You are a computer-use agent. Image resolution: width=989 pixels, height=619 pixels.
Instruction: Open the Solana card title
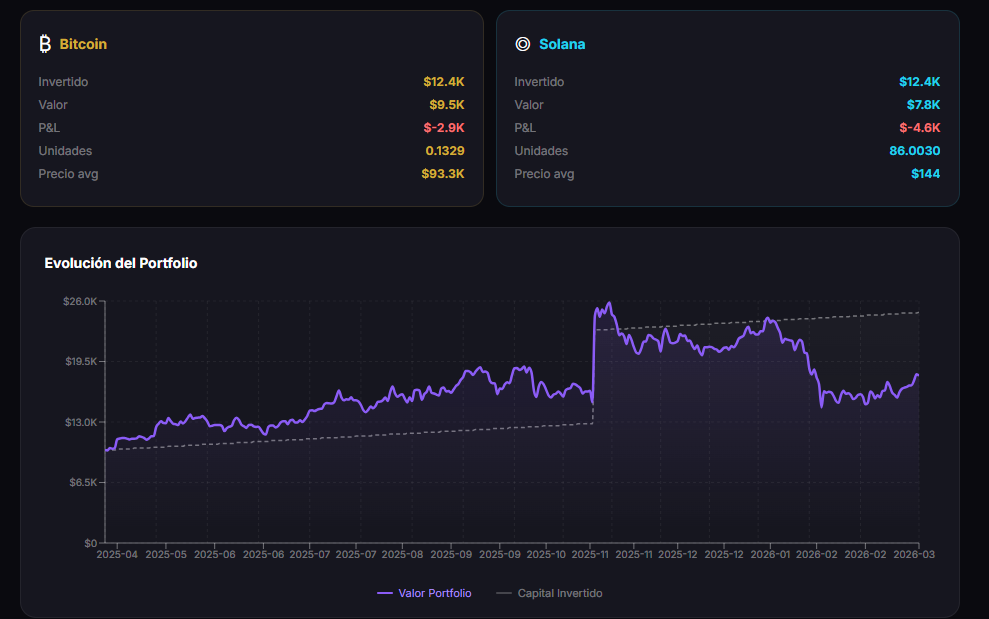(562, 44)
